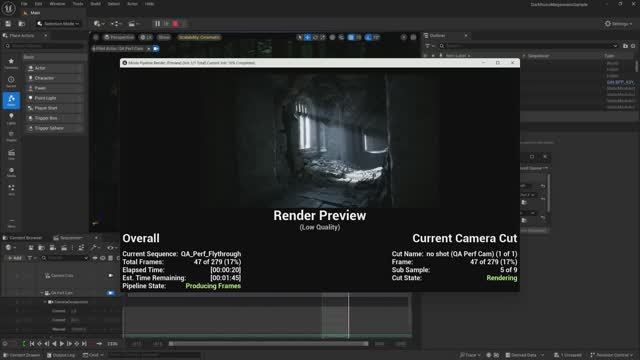Save the current level with the save icon

click(x=8, y=24)
